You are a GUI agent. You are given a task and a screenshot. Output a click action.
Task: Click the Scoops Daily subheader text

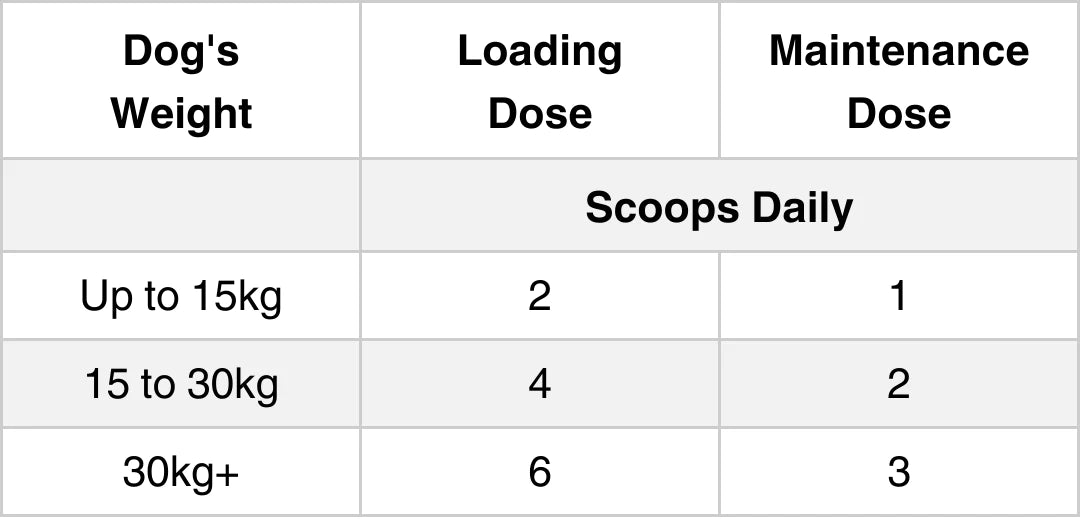click(x=719, y=207)
